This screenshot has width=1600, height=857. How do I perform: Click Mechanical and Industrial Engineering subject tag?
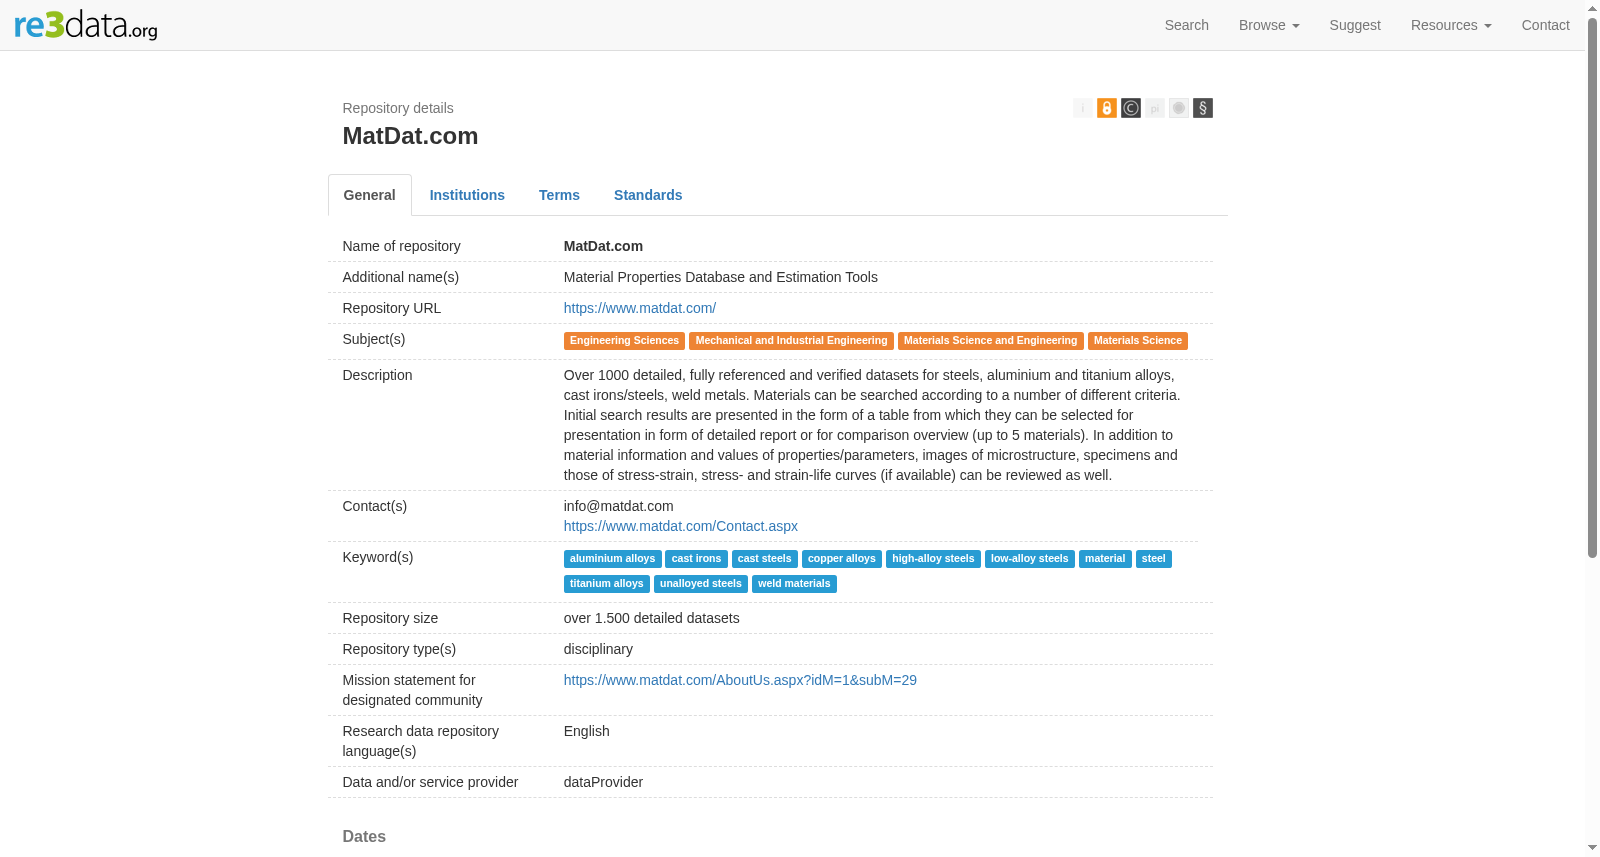click(x=791, y=341)
